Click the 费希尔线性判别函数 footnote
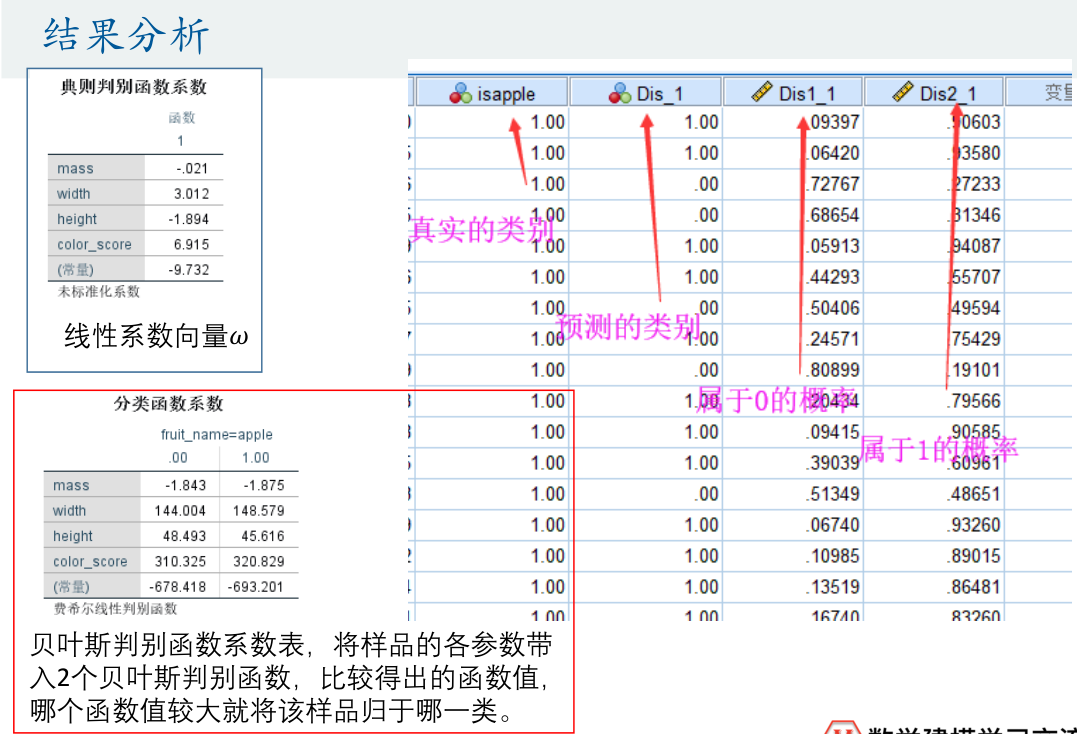1077x734 pixels. tap(115, 609)
